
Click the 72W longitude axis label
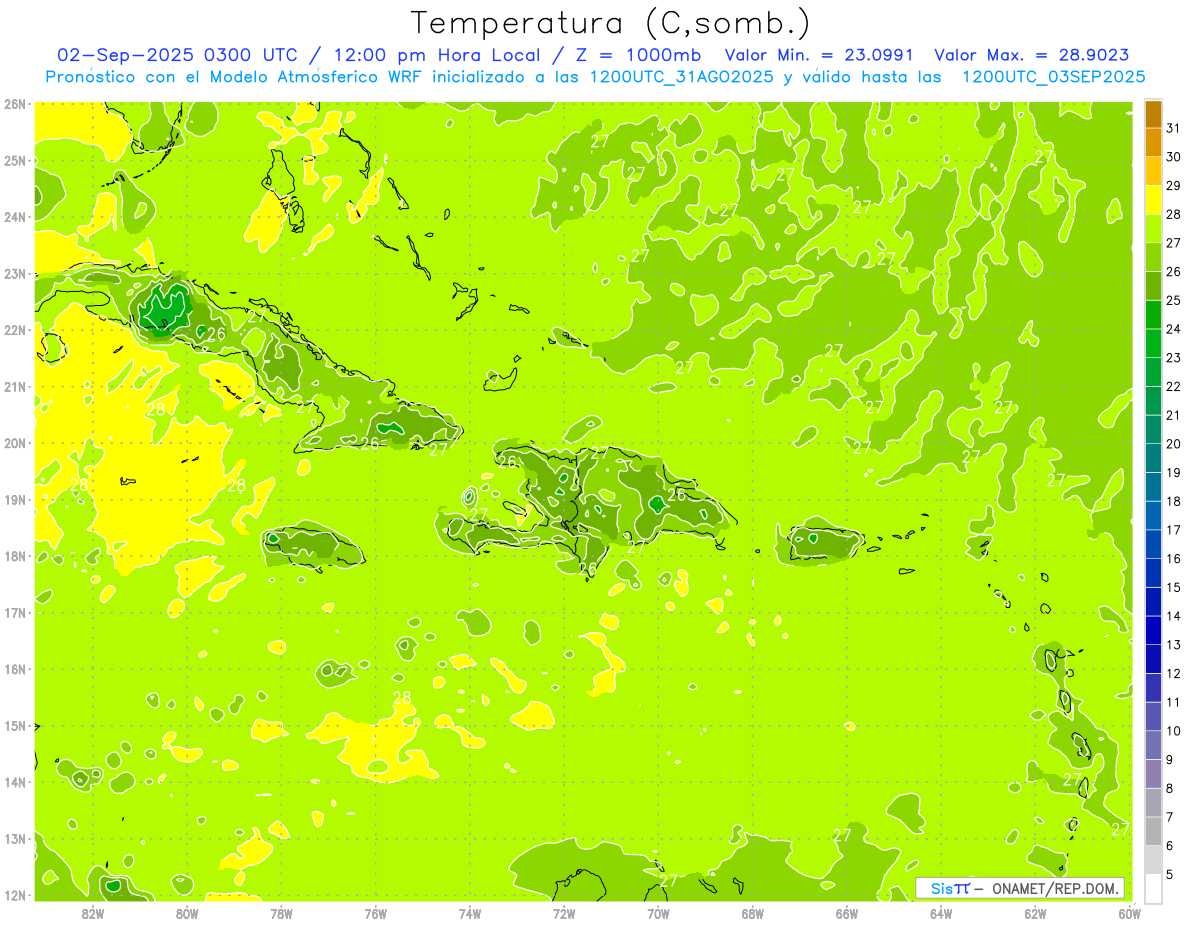(x=564, y=914)
